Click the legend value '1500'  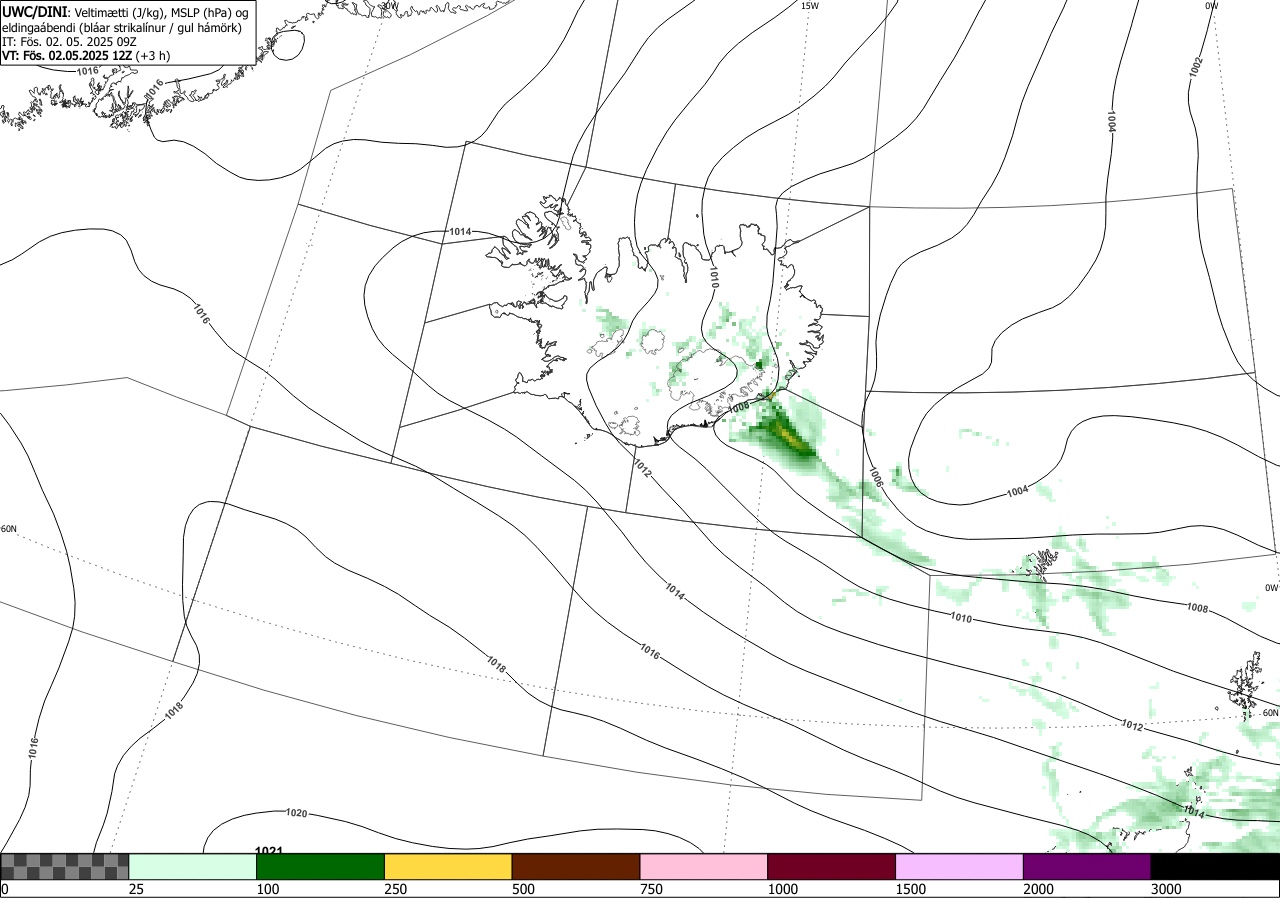(911, 889)
